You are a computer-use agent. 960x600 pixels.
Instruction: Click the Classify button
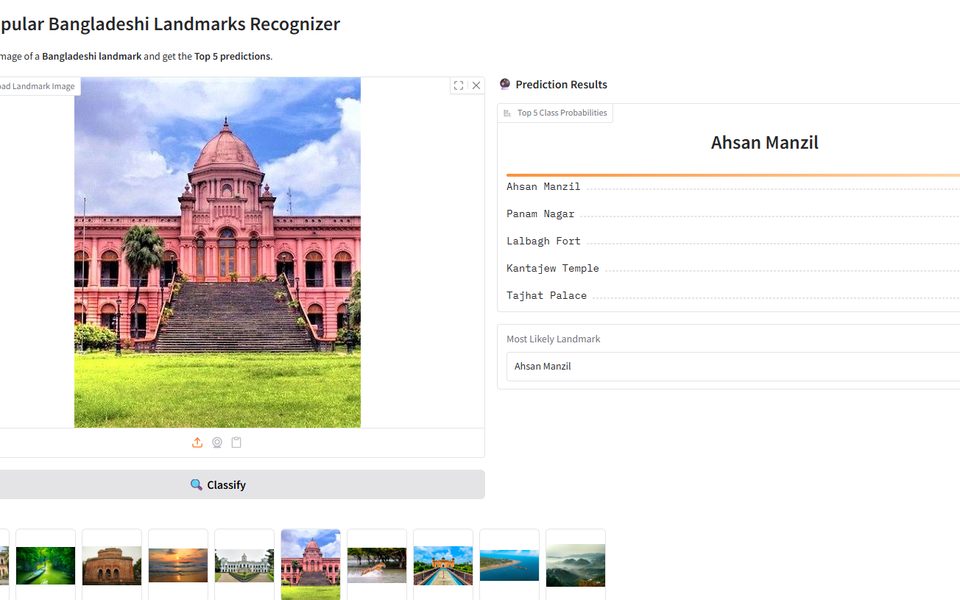click(x=242, y=484)
